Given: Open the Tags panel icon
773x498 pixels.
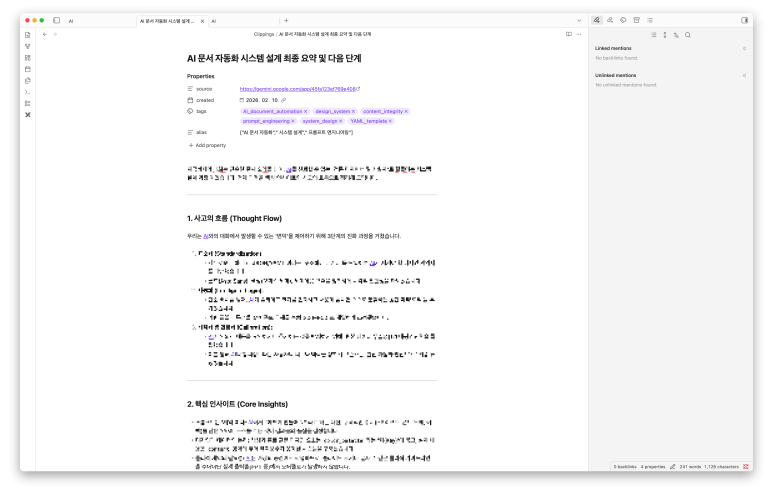Looking at the screenshot, I should click(x=622, y=20).
